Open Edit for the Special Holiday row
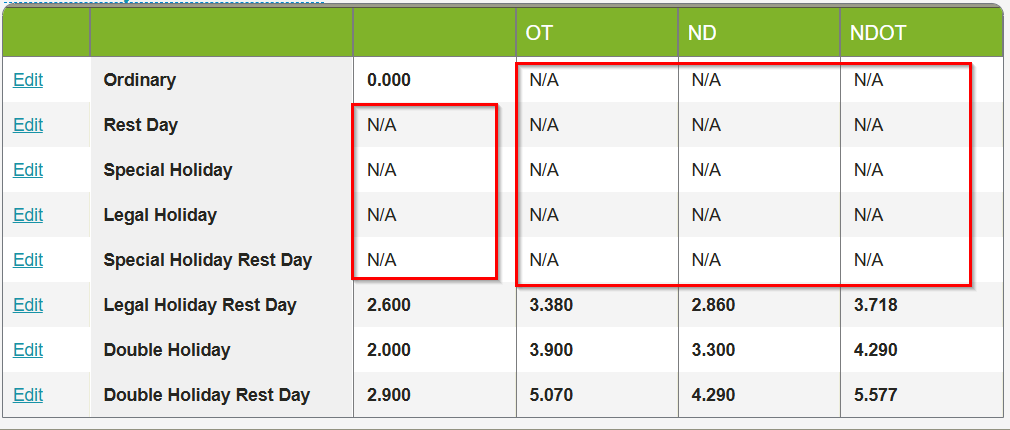The width and height of the screenshot is (1010, 430). [28, 170]
